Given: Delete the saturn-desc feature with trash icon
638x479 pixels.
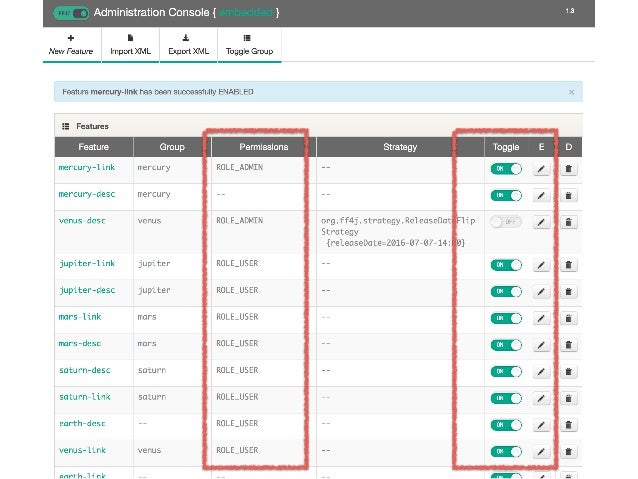Looking at the screenshot, I should click(x=568, y=372).
